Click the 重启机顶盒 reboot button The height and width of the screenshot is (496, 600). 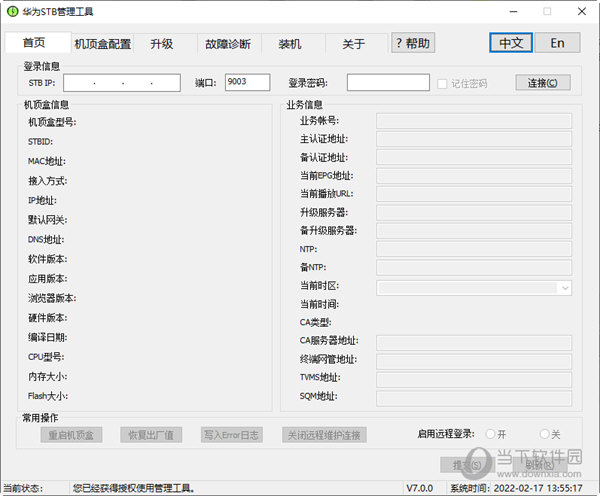pyautogui.click(x=71, y=435)
